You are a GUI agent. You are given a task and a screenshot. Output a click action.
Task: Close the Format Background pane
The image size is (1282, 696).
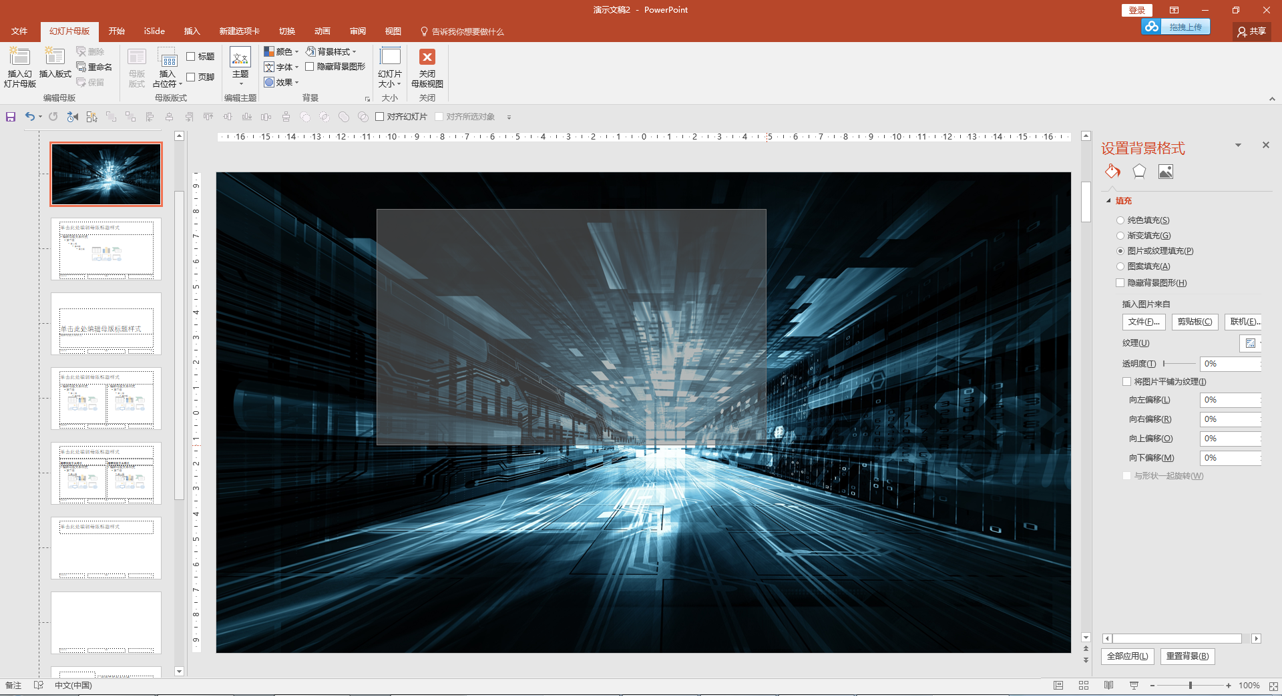pyautogui.click(x=1265, y=145)
